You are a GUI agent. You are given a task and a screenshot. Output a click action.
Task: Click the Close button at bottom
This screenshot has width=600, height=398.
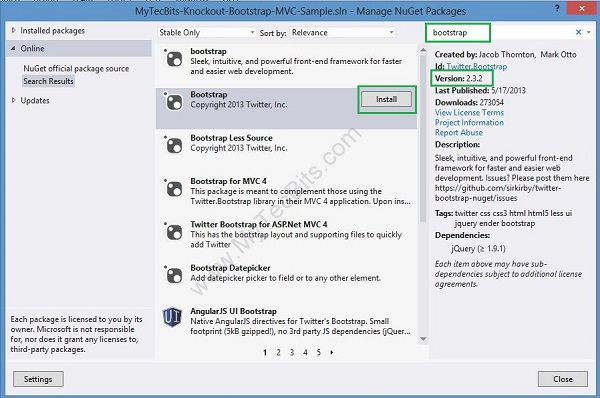pos(563,379)
